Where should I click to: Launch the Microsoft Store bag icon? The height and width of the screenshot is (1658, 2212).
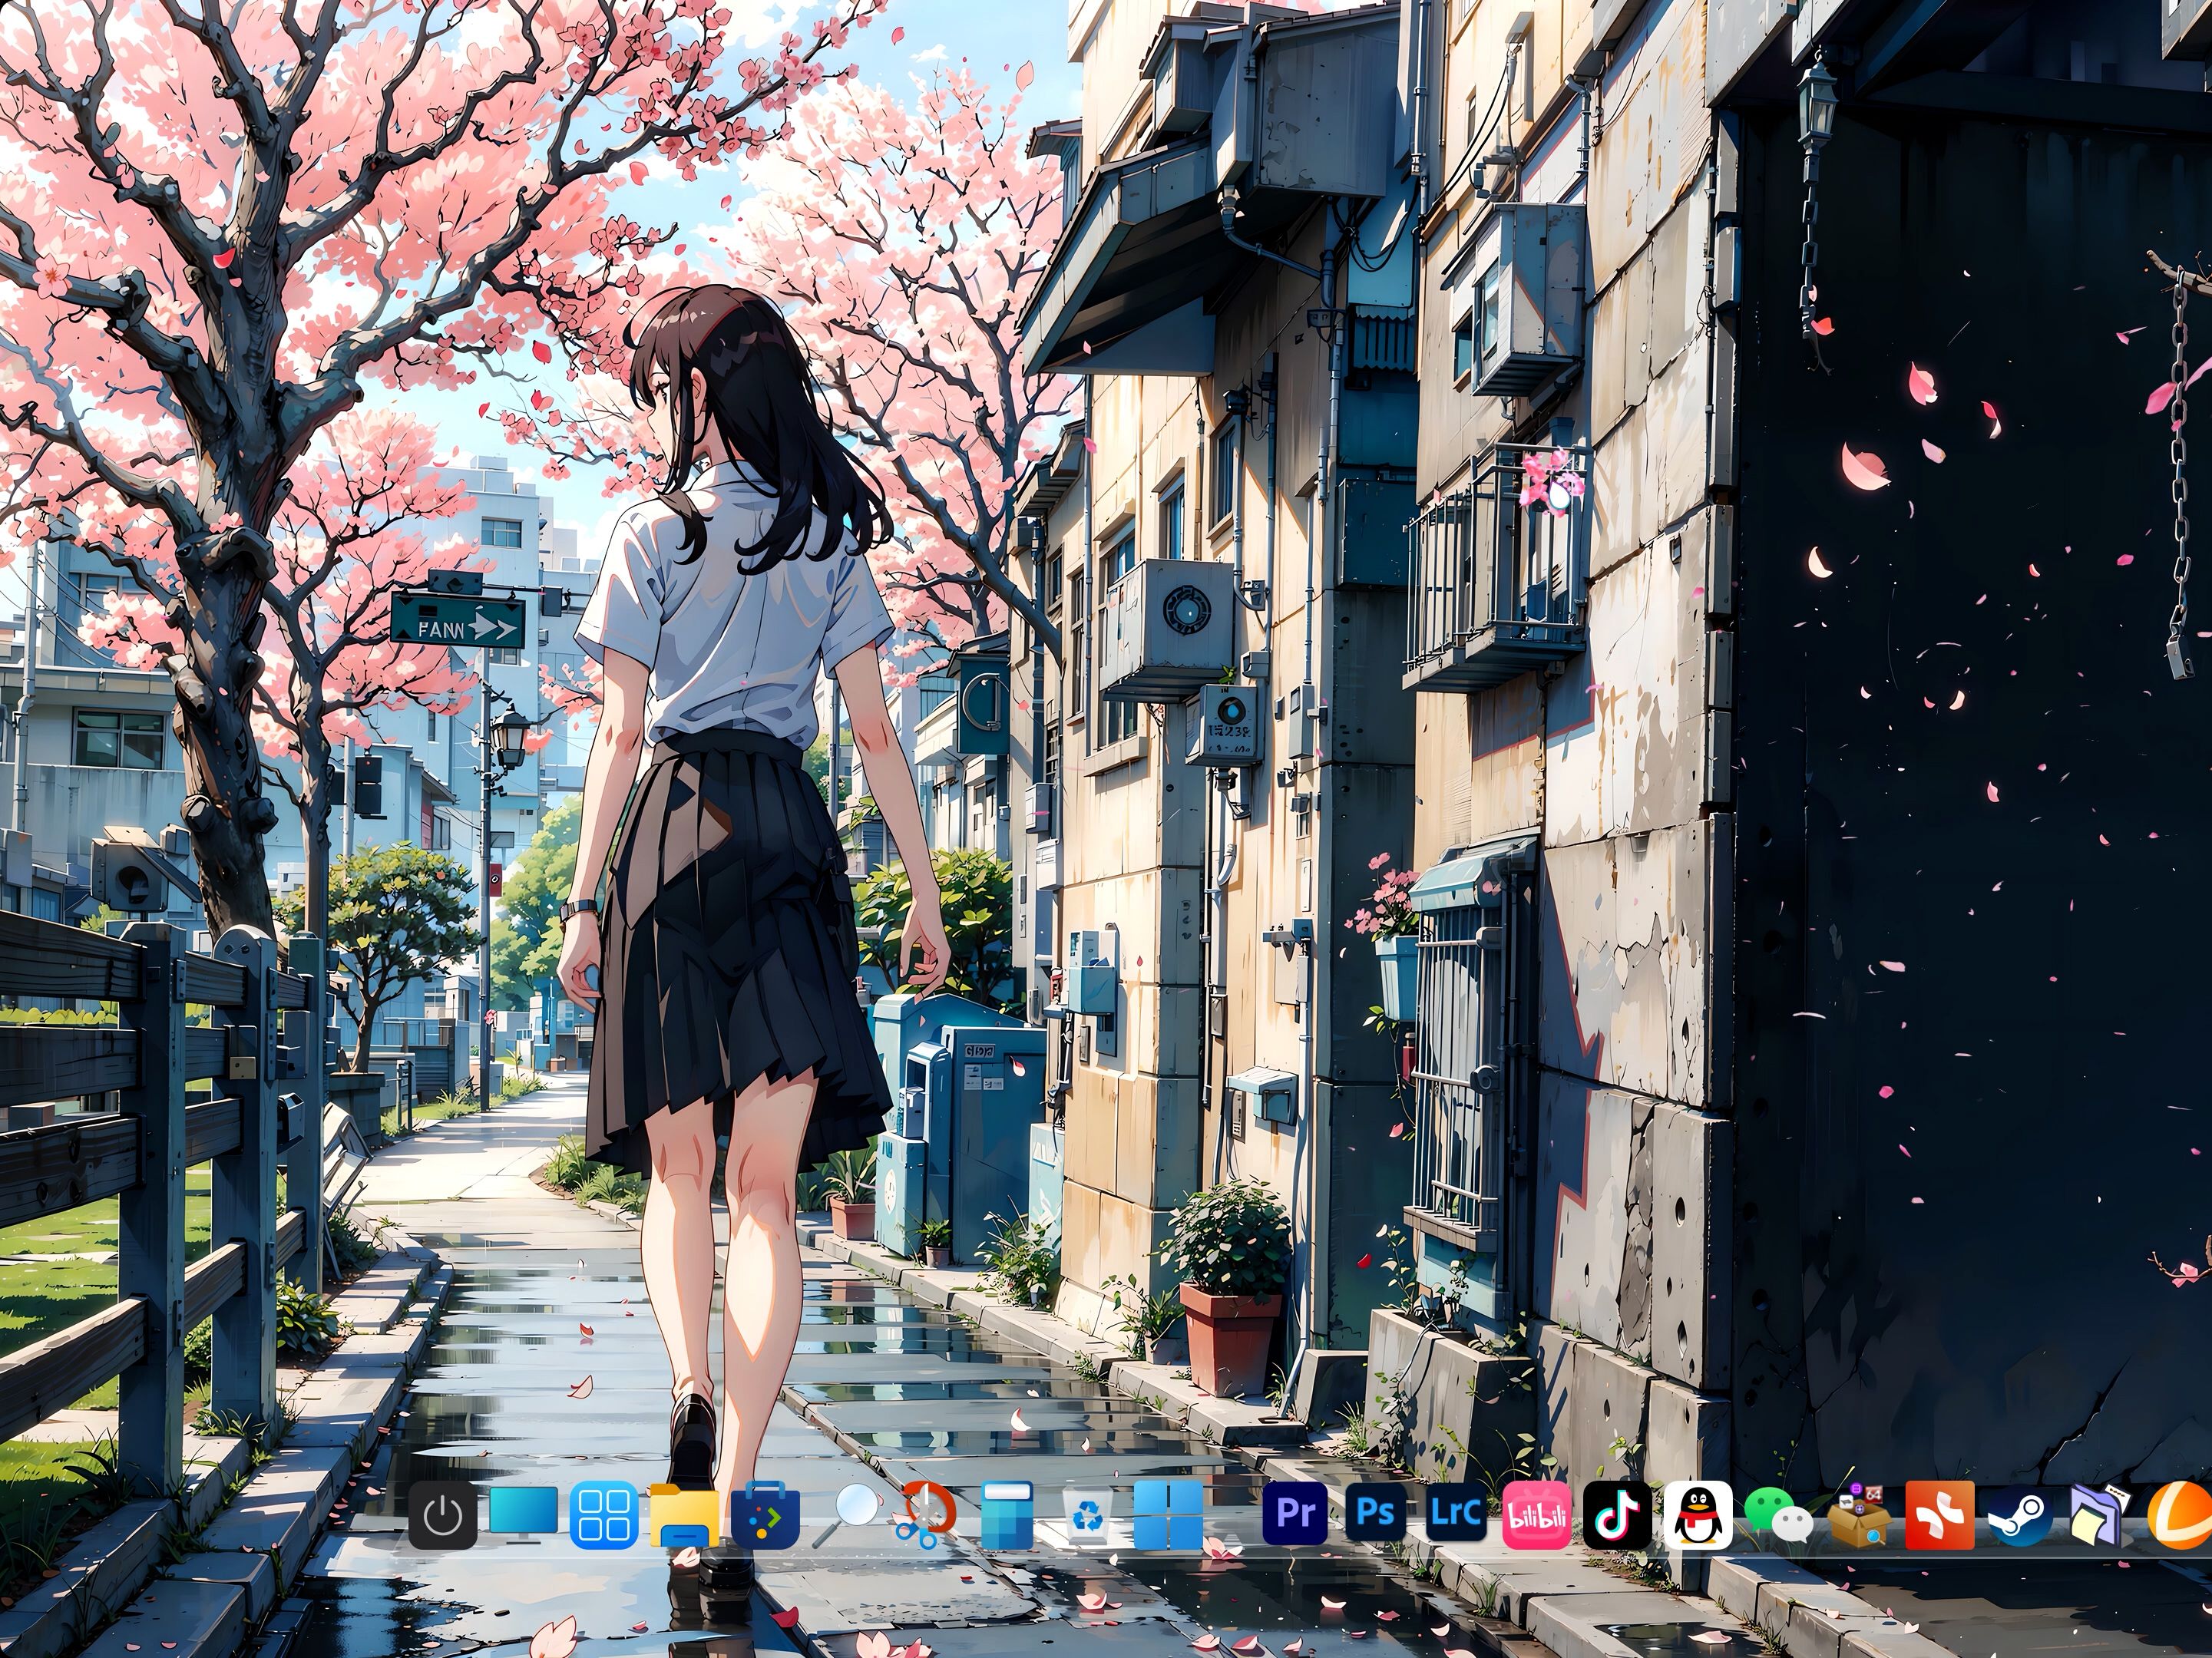coord(765,1515)
